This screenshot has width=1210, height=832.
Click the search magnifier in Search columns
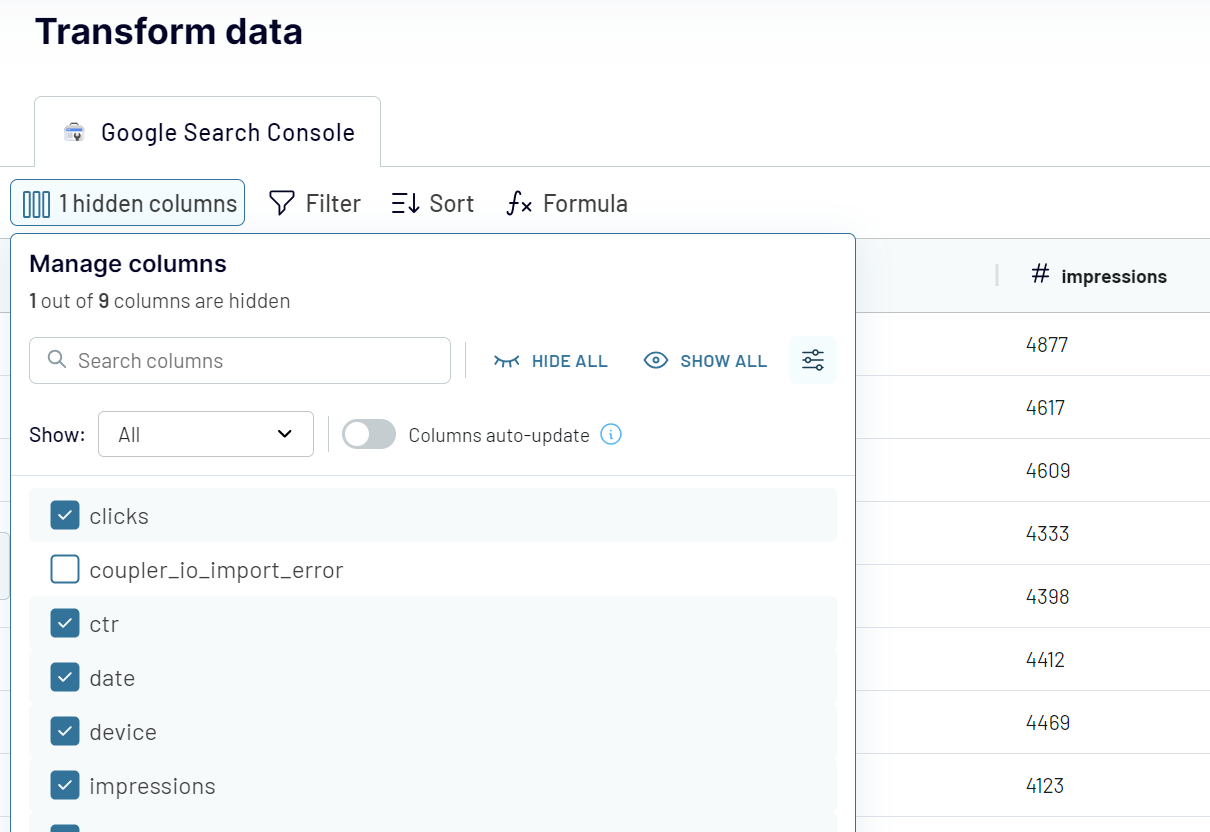coord(57,359)
